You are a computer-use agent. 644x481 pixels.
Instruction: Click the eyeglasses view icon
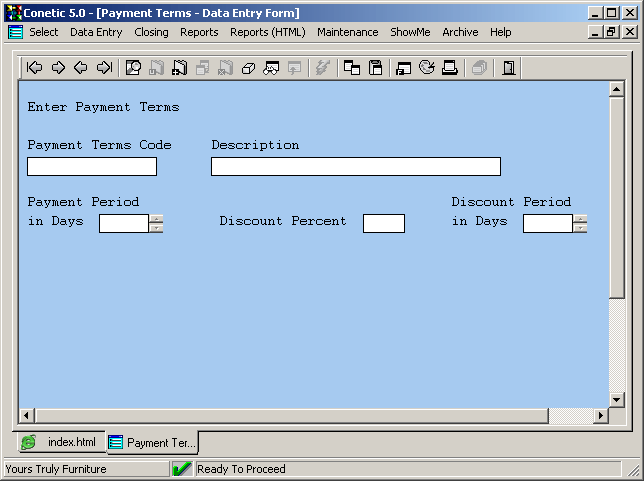coord(271,68)
